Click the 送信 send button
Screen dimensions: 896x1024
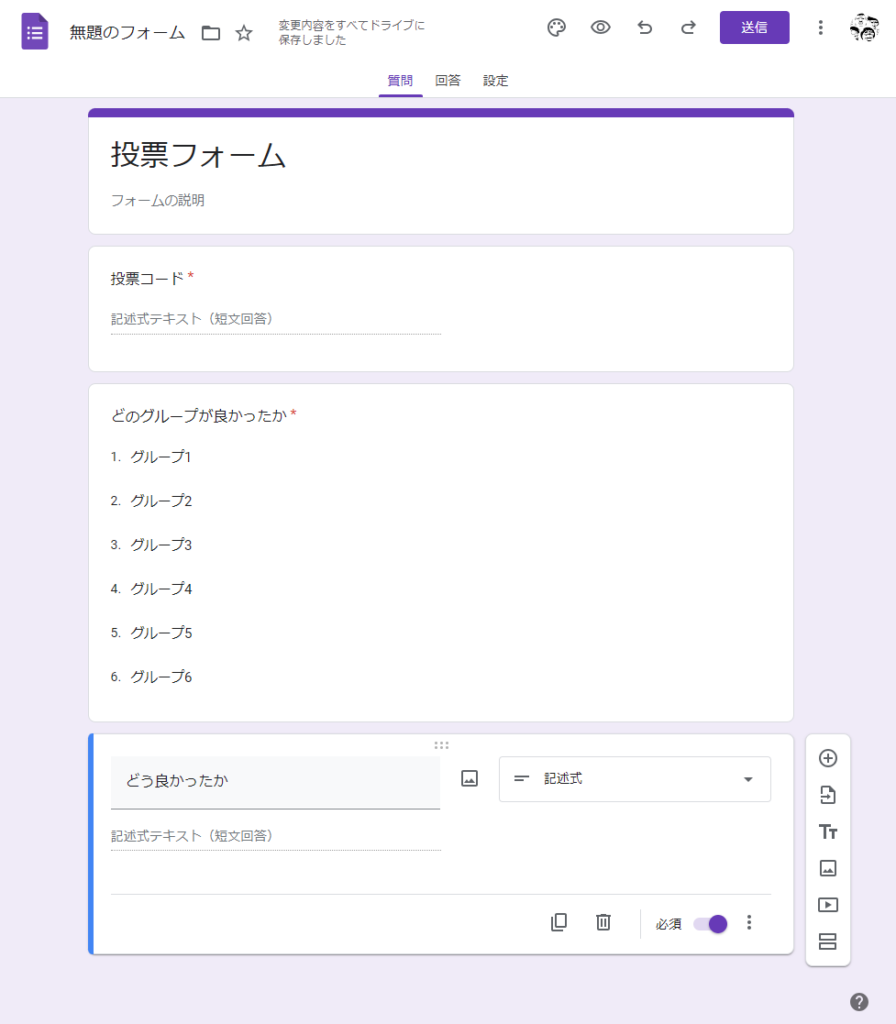[x=754, y=27]
